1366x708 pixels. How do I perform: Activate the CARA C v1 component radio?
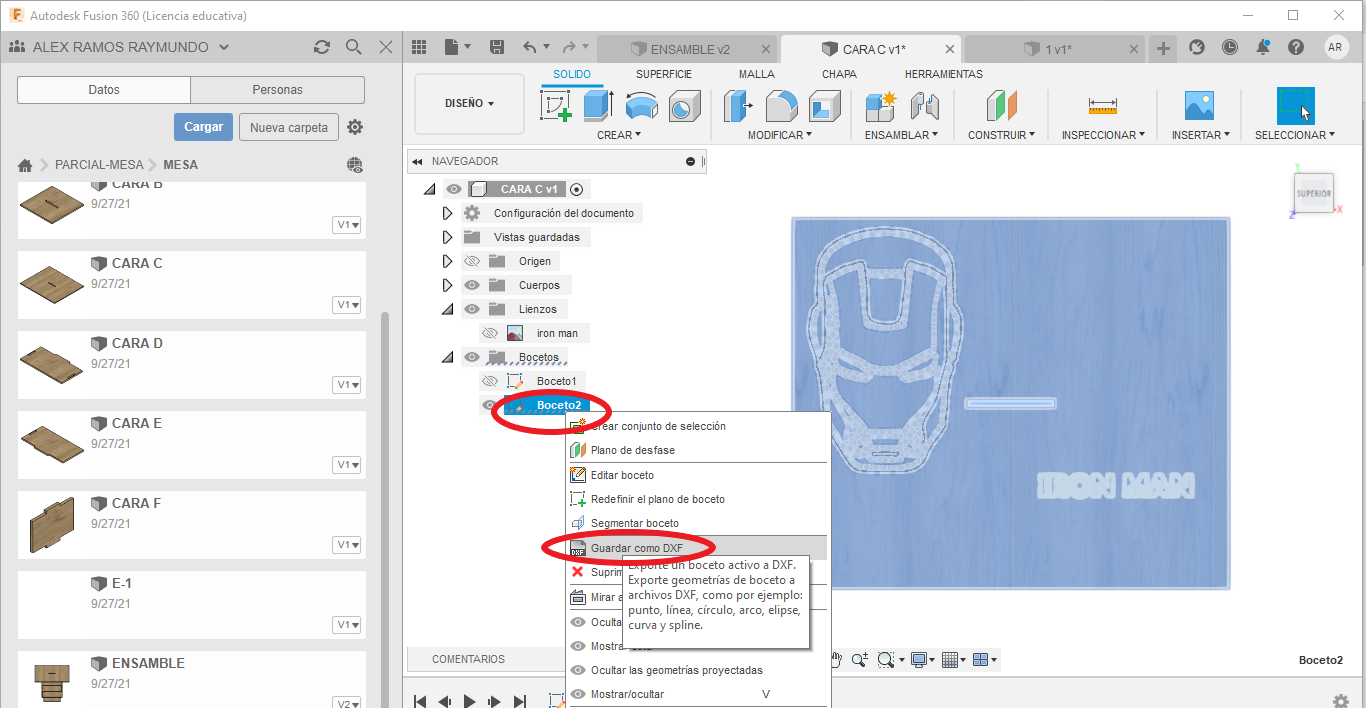click(x=576, y=189)
